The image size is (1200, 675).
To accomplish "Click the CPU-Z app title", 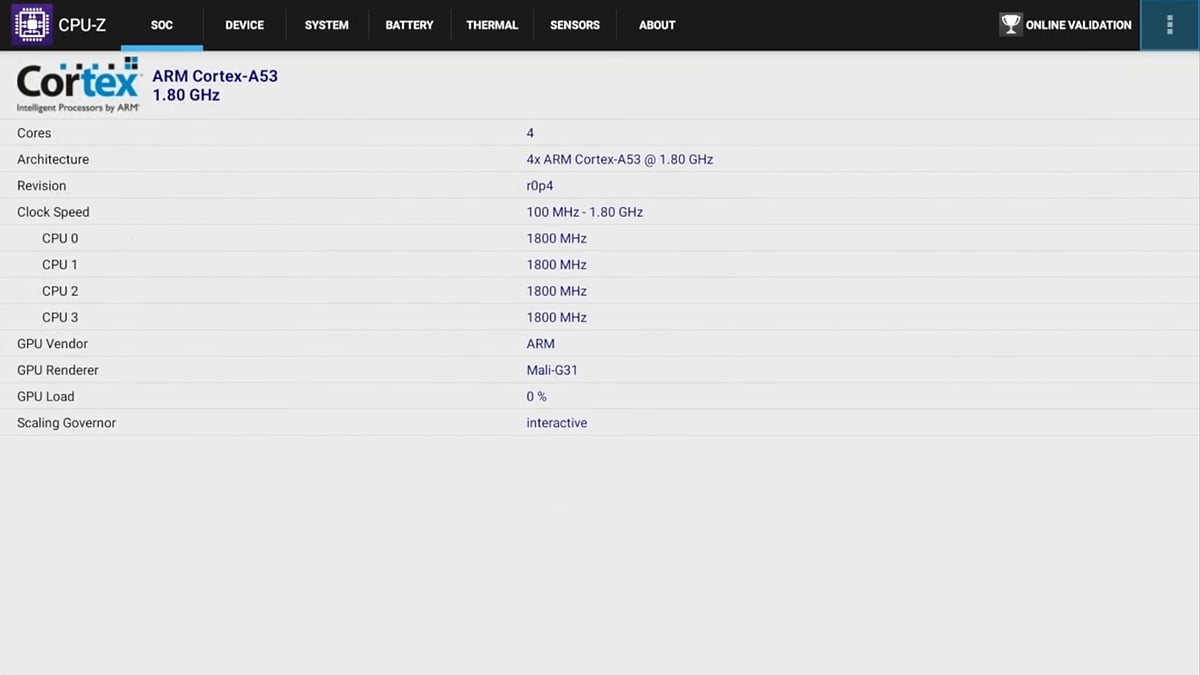I will 82,25.
